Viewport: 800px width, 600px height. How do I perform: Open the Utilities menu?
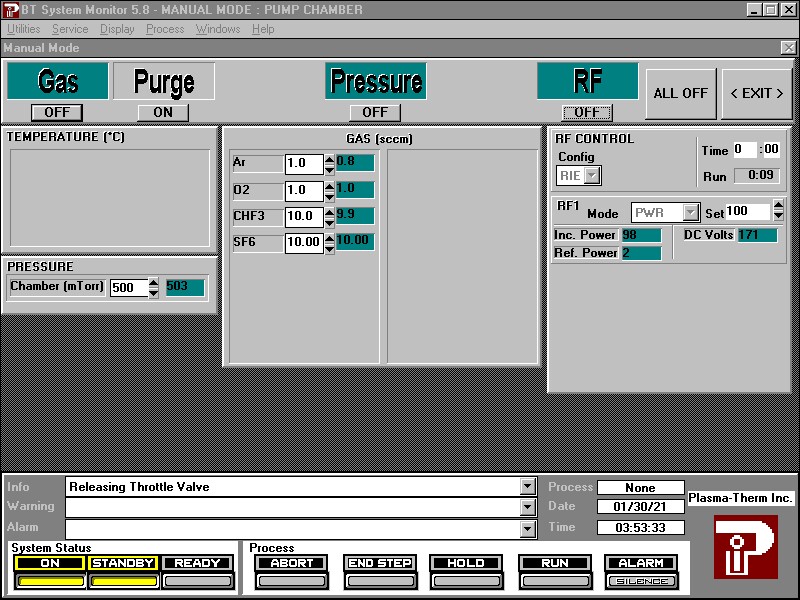tap(24, 29)
